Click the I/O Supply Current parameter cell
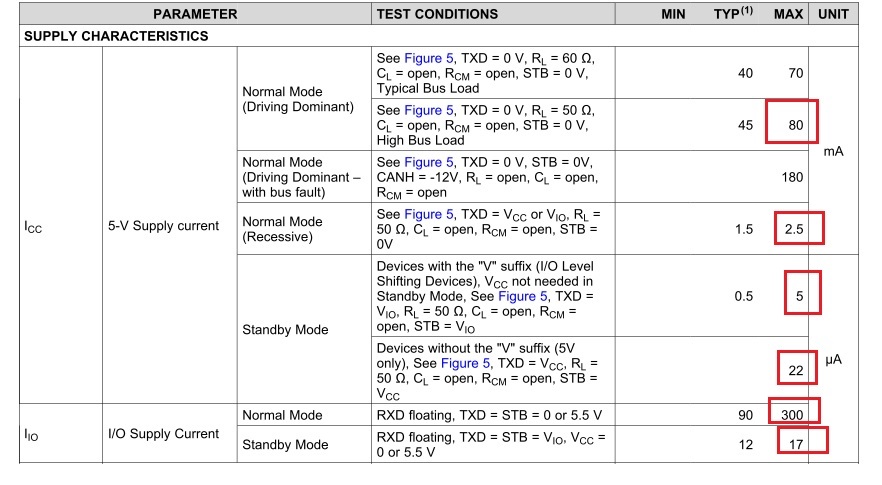882x485 pixels. click(x=163, y=434)
